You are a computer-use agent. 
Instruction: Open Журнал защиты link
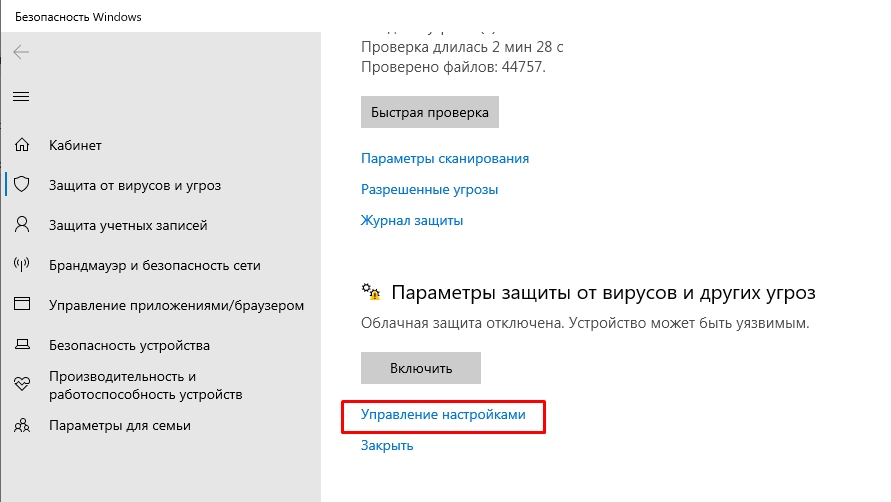click(412, 221)
